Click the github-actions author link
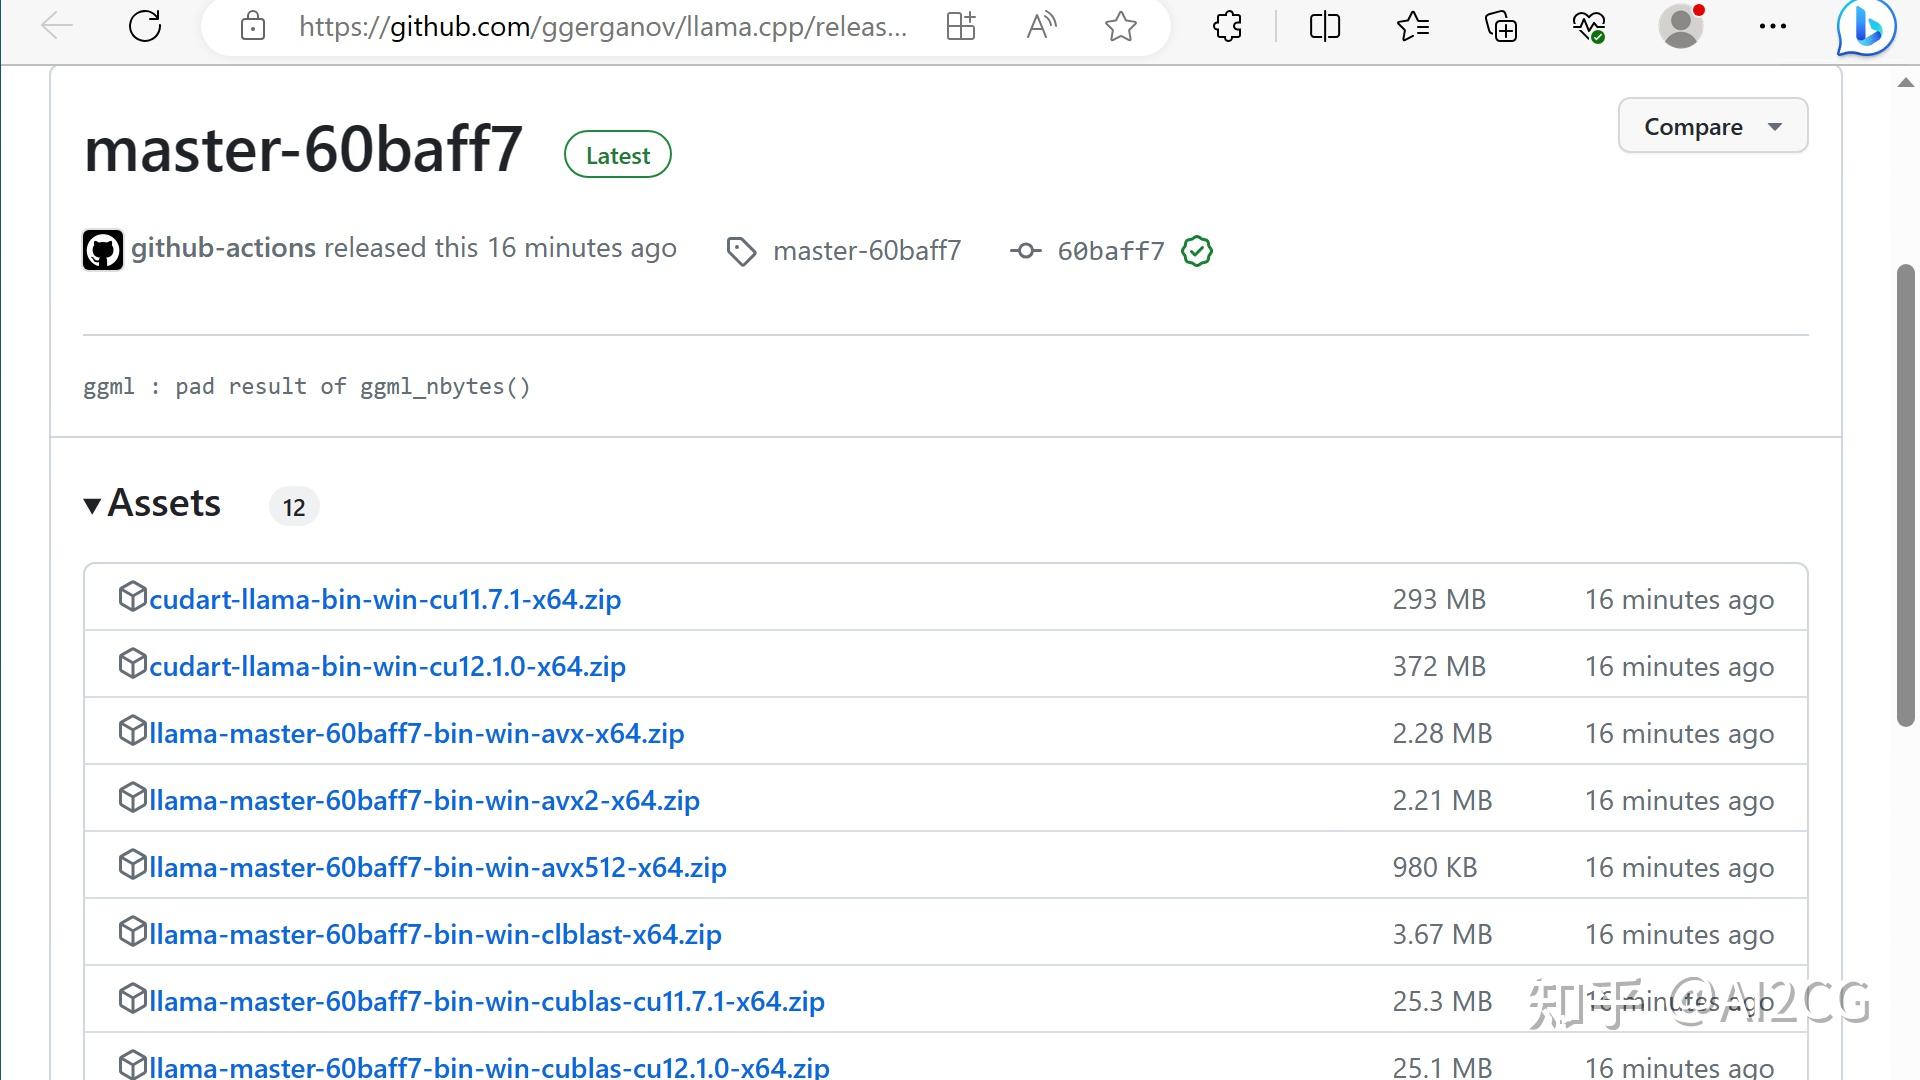The image size is (1920, 1080). [223, 248]
